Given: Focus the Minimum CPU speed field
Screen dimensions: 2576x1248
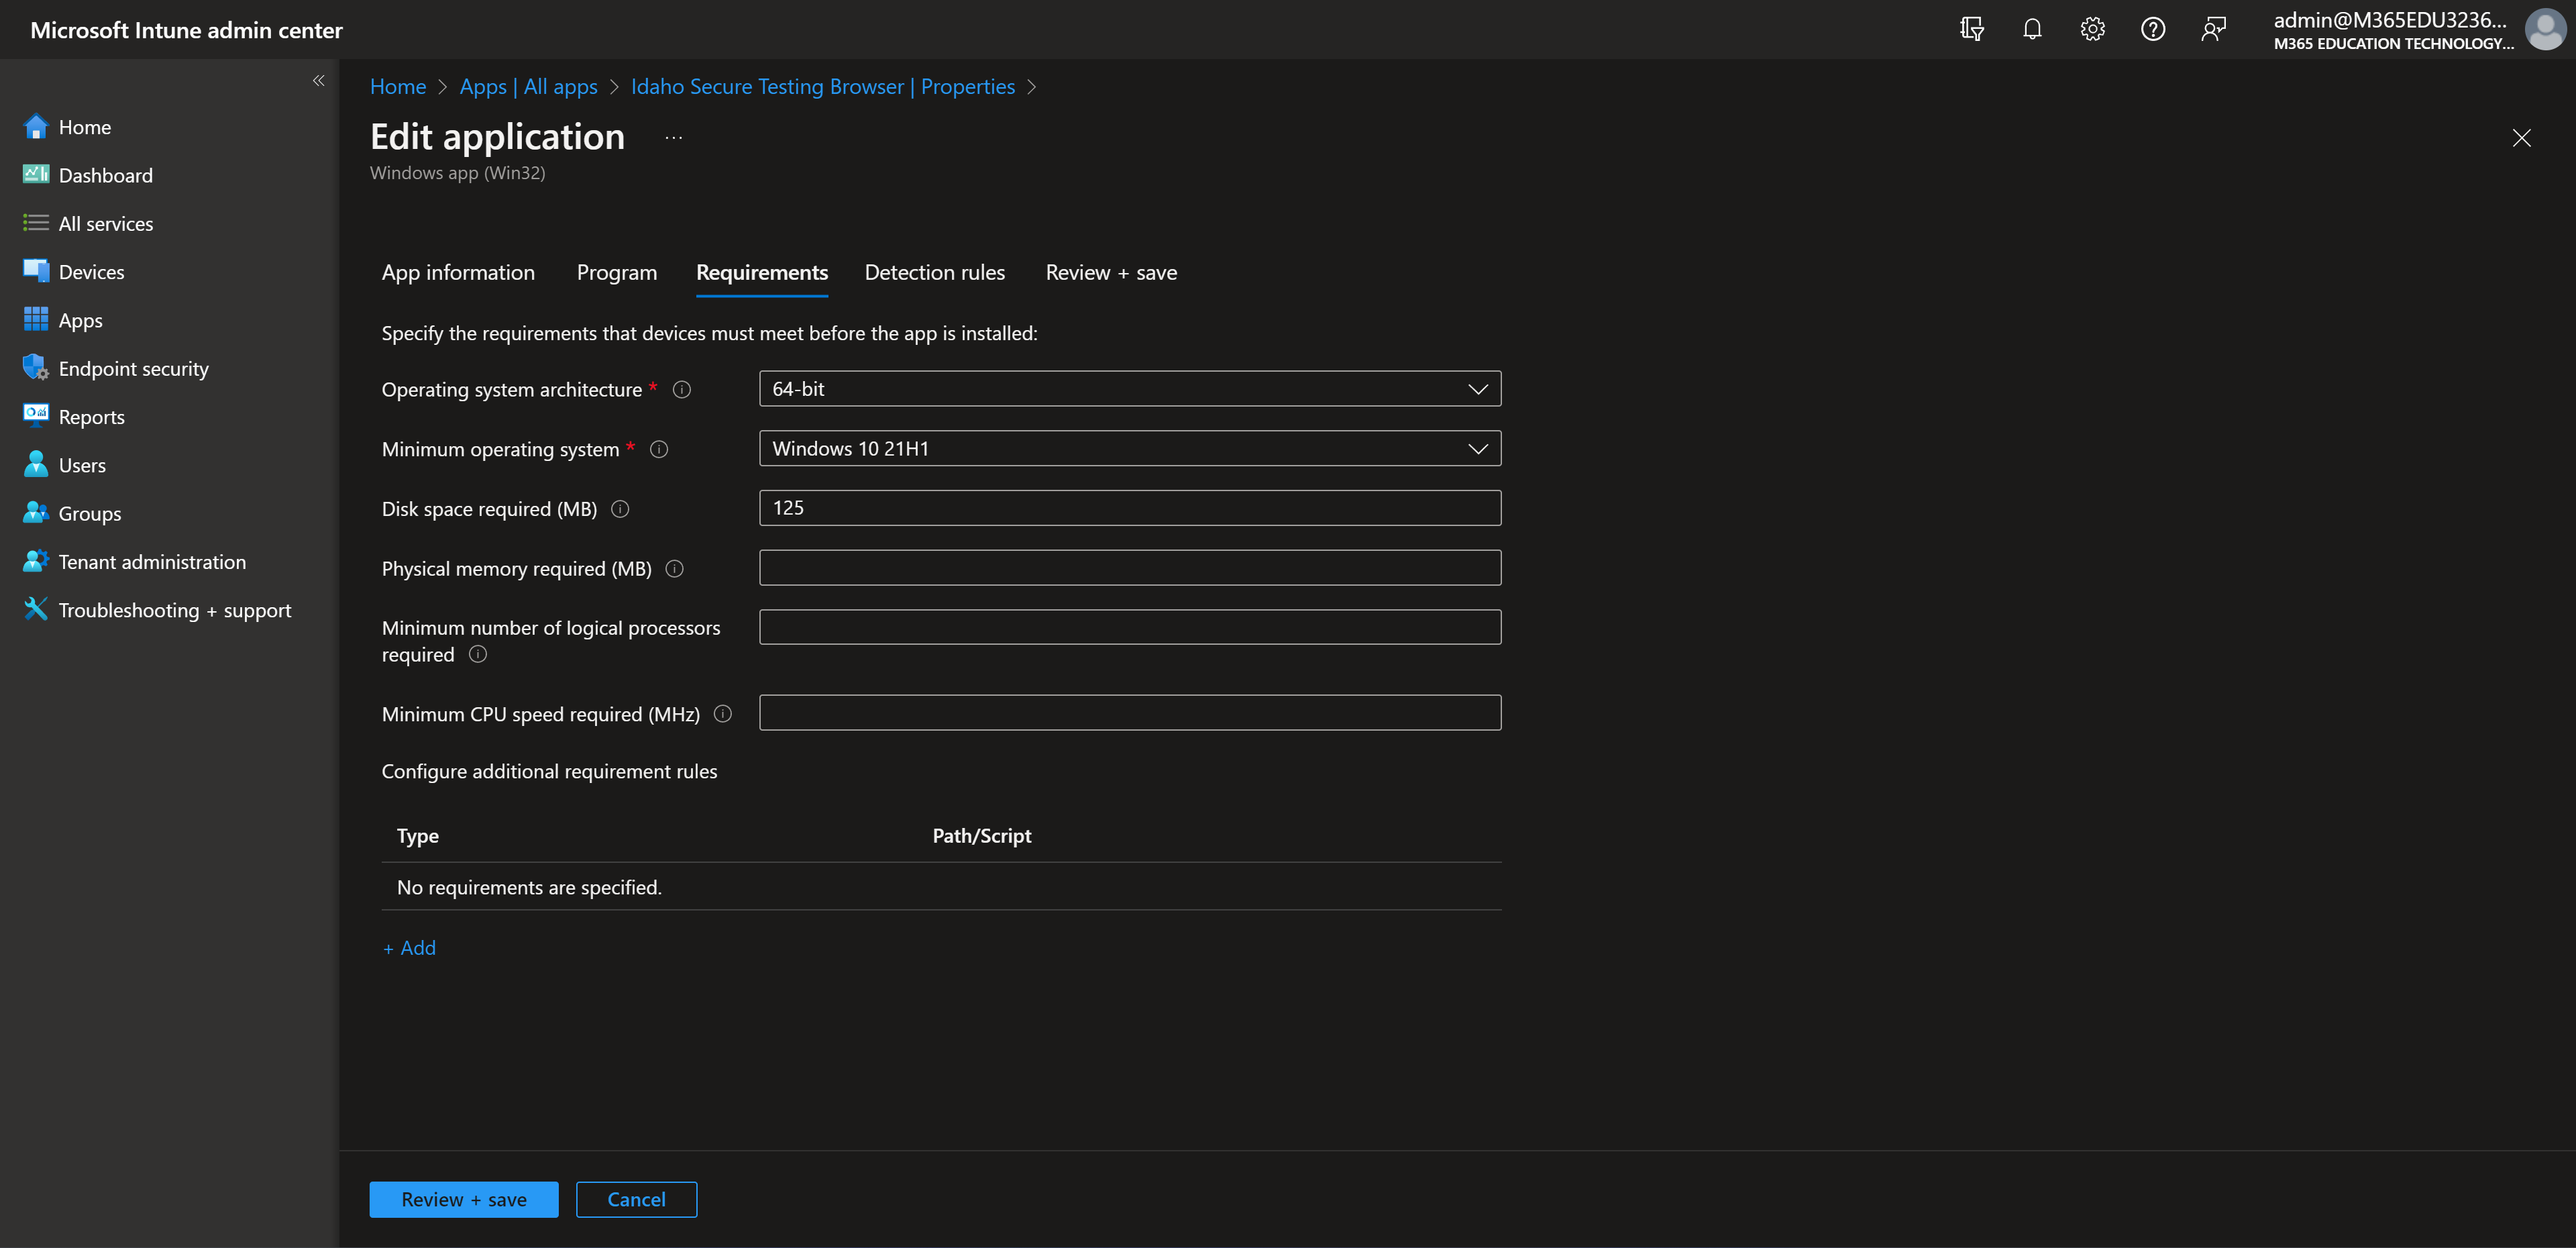Looking at the screenshot, I should [x=1130, y=713].
